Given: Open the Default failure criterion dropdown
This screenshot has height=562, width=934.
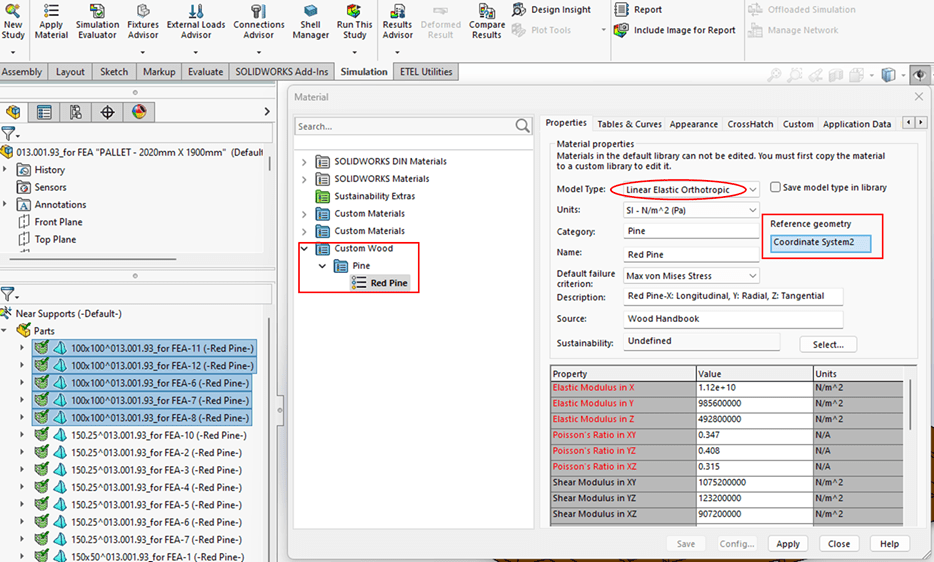Looking at the screenshot, I should (752, 275).
